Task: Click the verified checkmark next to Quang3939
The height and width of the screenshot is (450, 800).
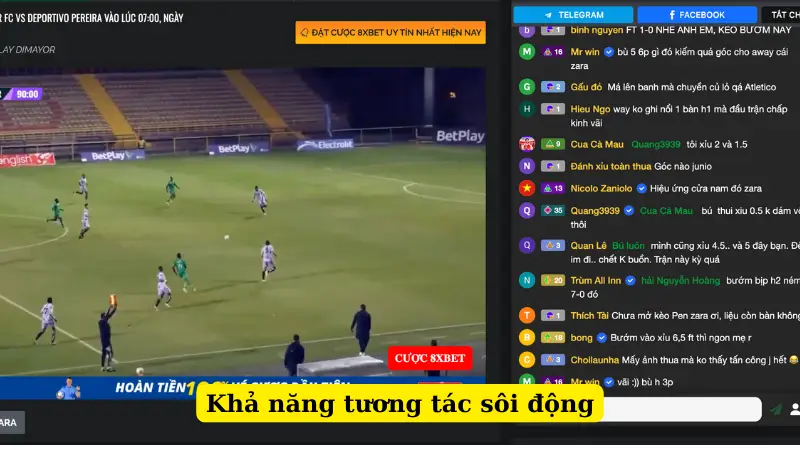Action: [x=629, y=211]
